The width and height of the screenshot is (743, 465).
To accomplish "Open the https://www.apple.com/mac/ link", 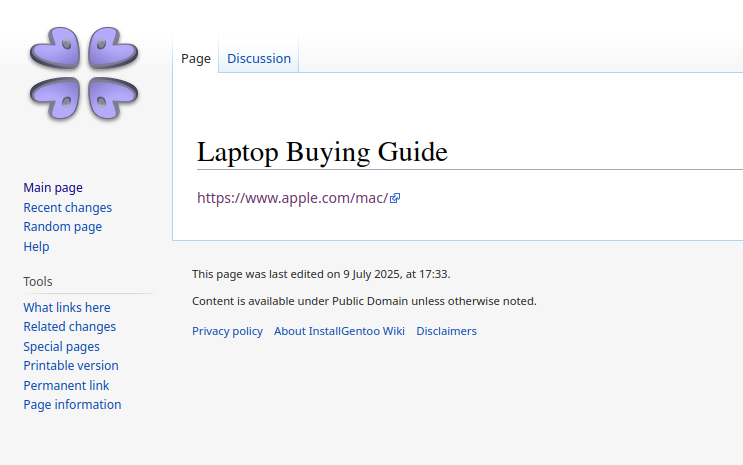I will tap(292, 198).
